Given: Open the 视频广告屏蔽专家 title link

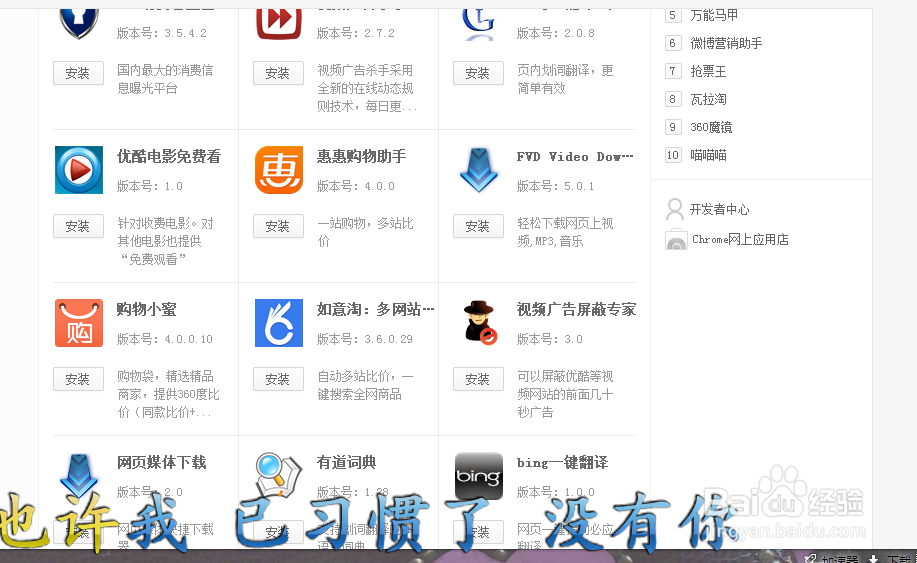Looking at the screenshot, I should coord(577,310).
